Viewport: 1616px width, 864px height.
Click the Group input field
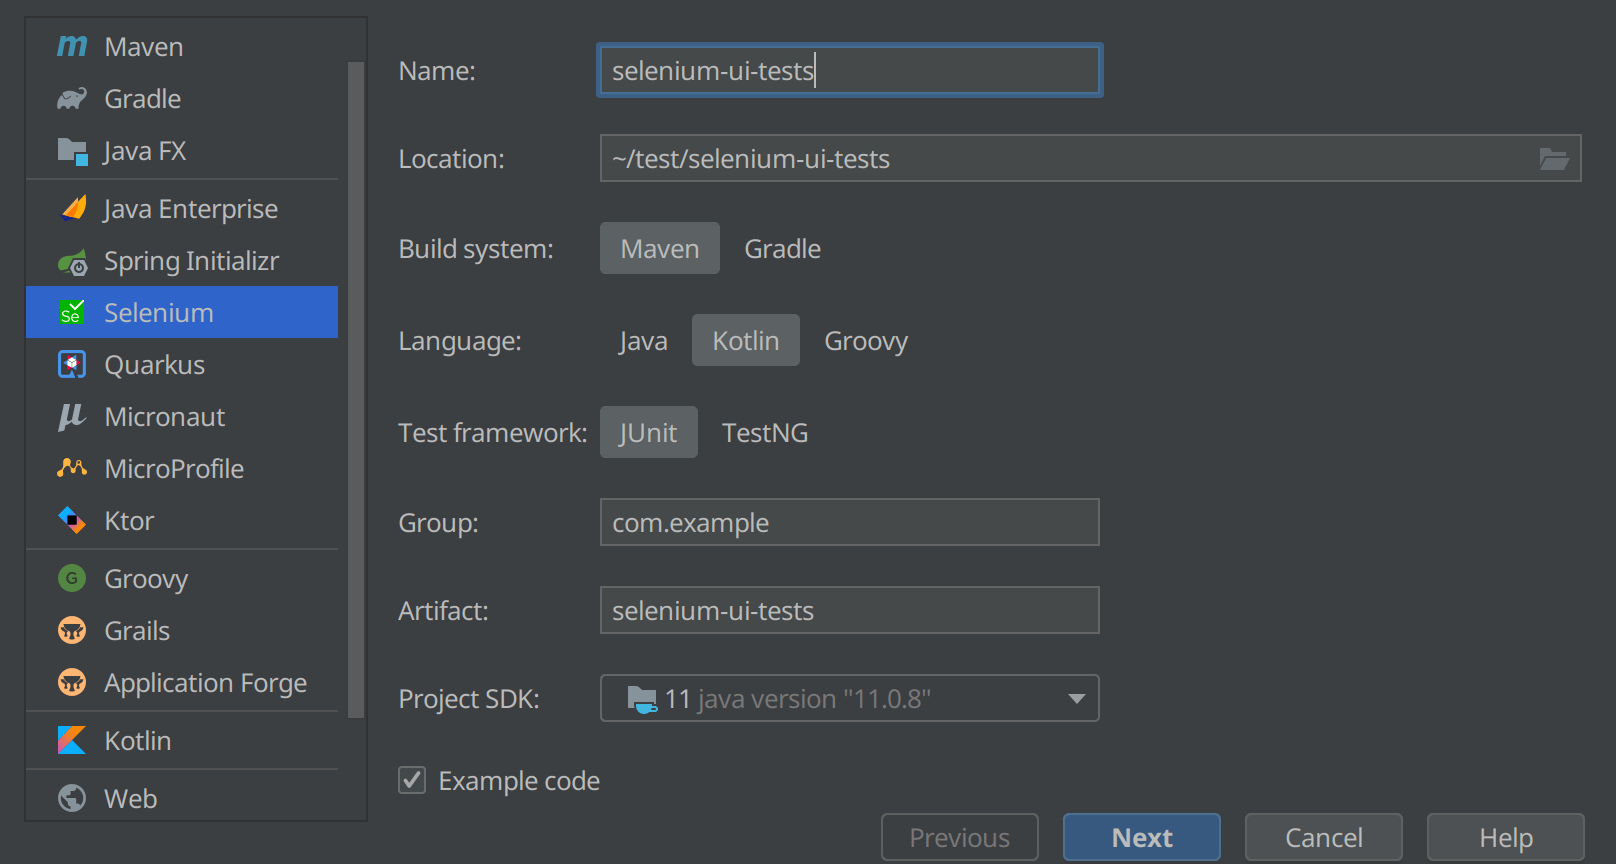click(x=849, y=522)
